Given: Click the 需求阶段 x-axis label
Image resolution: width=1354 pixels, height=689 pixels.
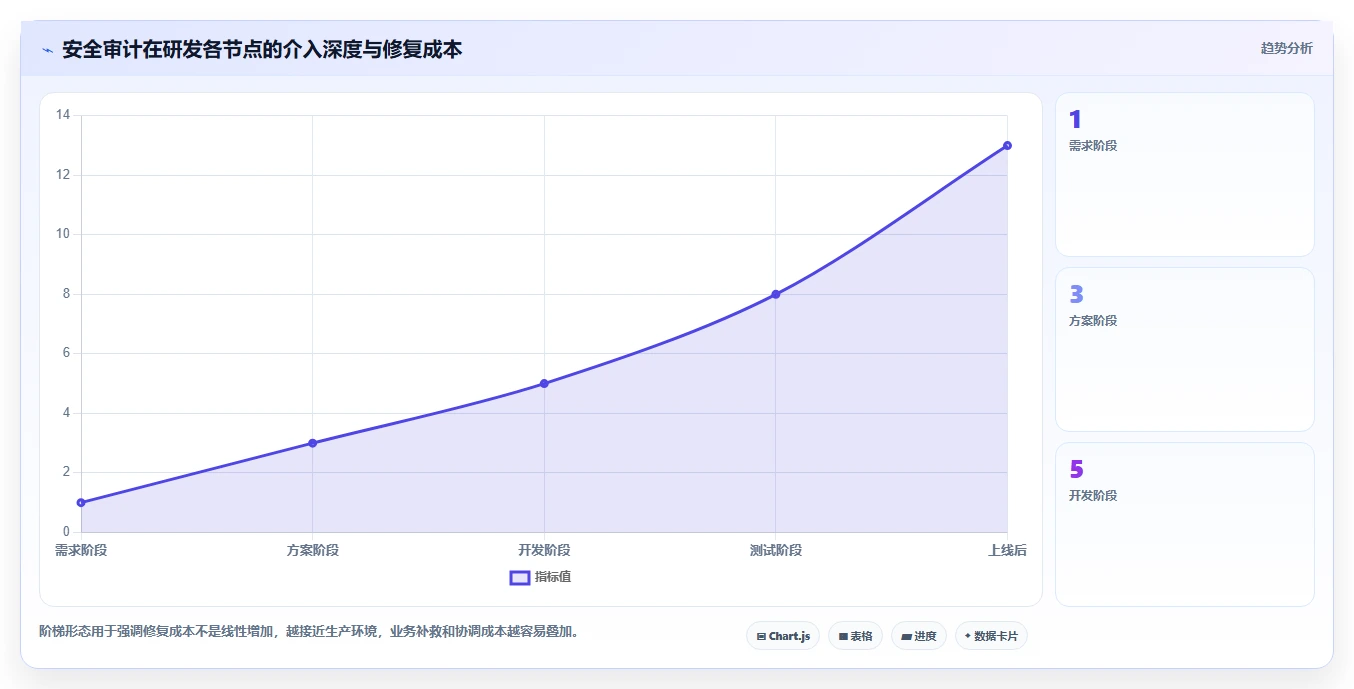Looking at the screenshot, I should [x=81, y=550].
